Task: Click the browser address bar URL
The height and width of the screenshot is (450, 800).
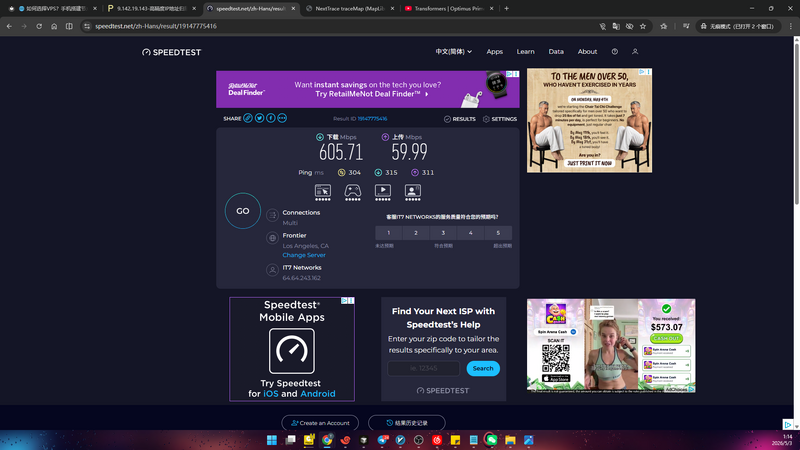Action: [x=156, y=26]
